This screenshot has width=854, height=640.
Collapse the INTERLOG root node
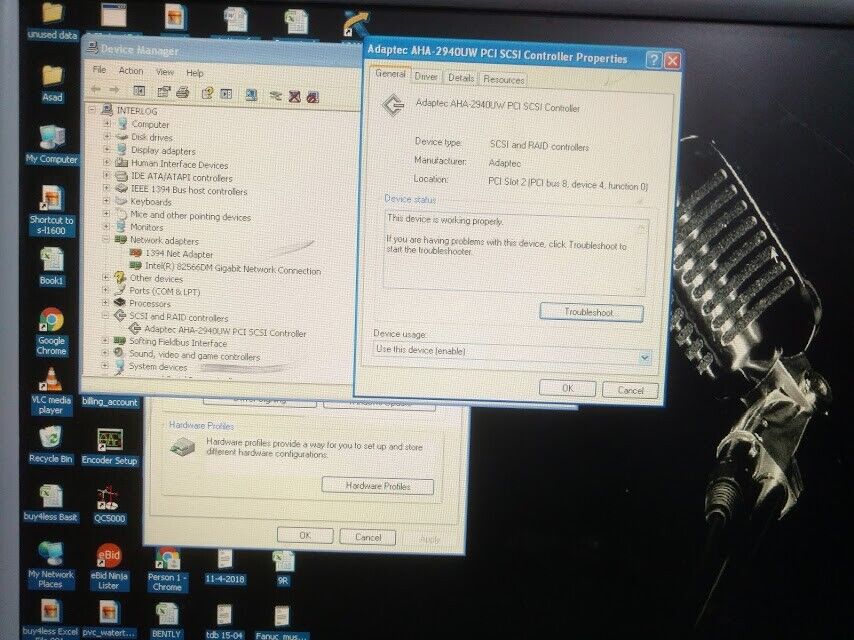(92, 109)
